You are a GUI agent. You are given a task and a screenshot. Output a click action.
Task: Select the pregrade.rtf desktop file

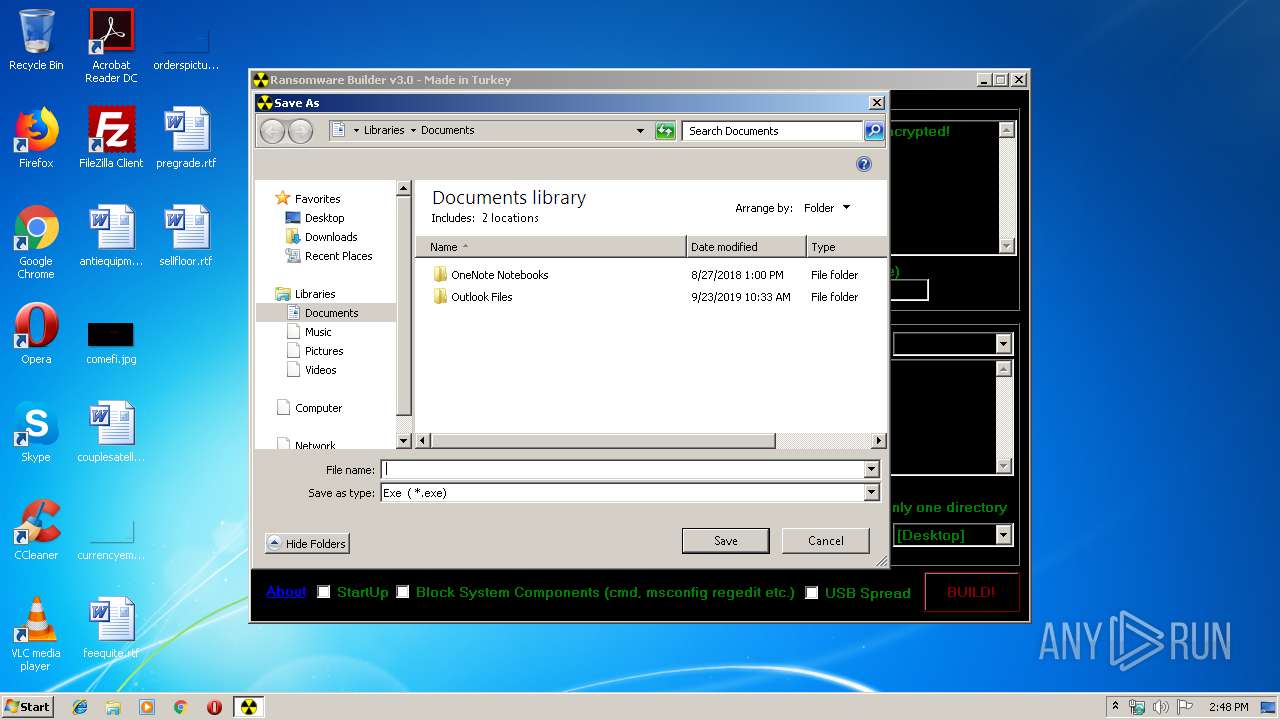coord(186,138)
